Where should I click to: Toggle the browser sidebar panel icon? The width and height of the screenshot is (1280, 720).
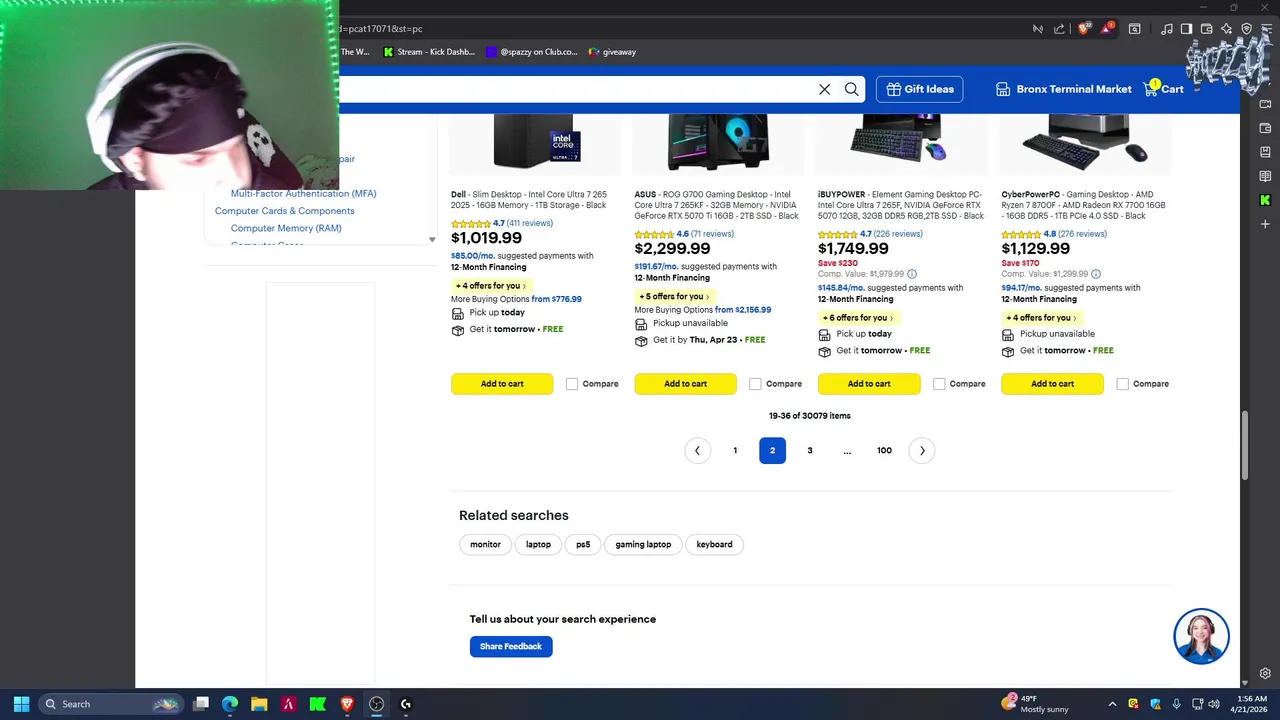[1186, 29]
